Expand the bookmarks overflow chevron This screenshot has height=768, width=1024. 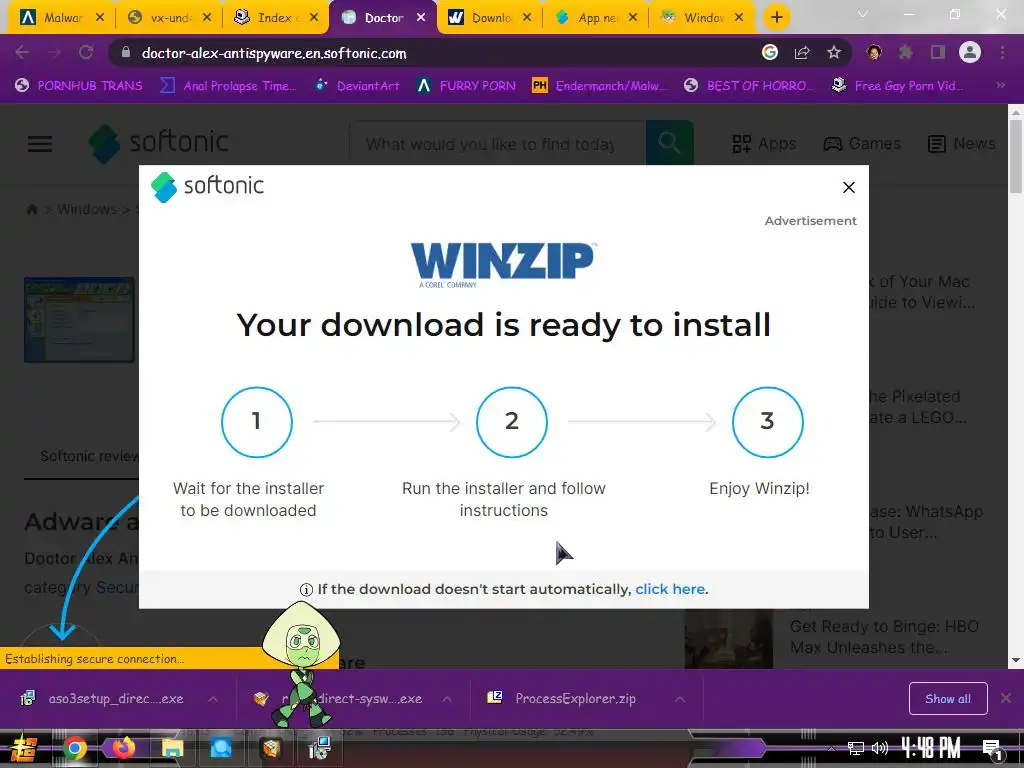coord(1000,86)
